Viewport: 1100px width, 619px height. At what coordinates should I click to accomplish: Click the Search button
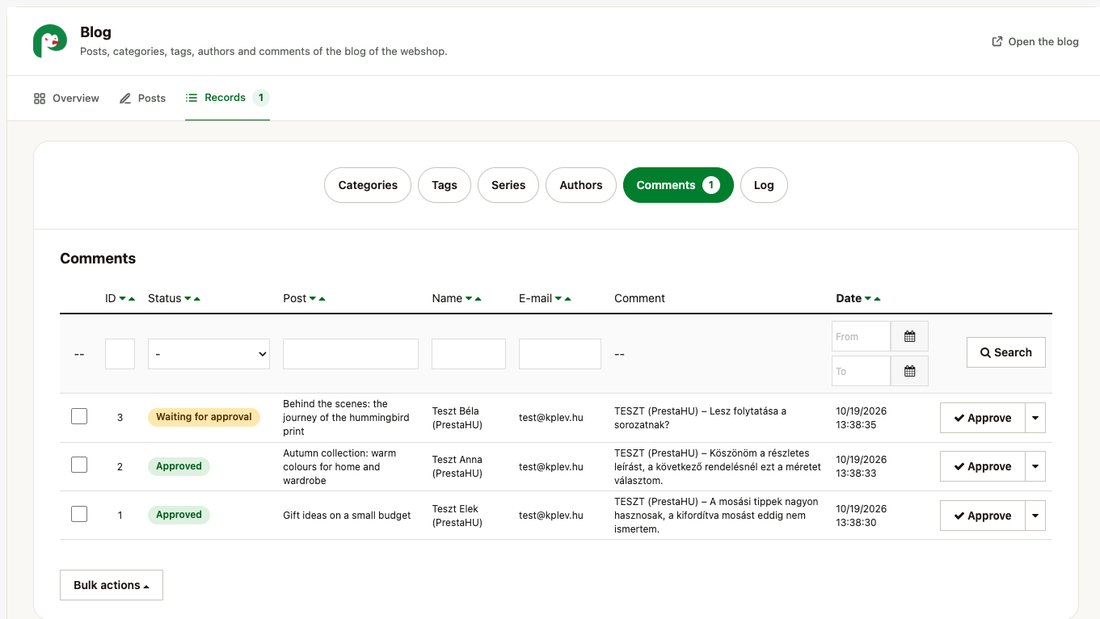coord(1006,352)
